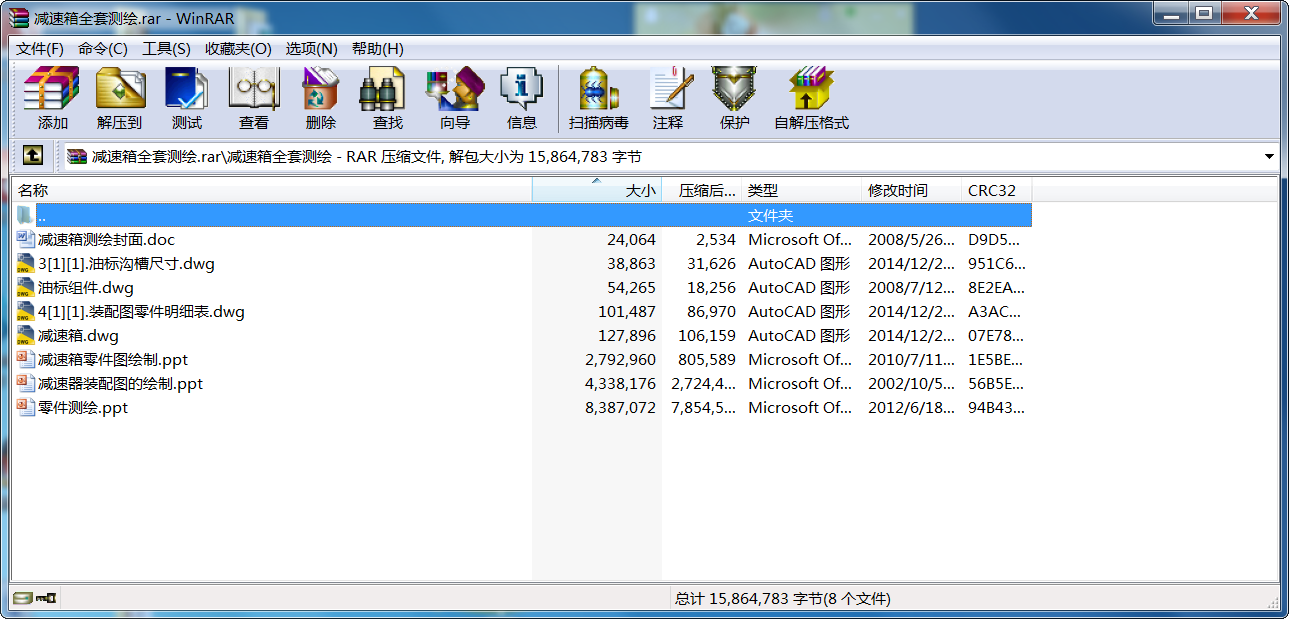Click the 保护 (Protect) shield icon

coord(734,89)
